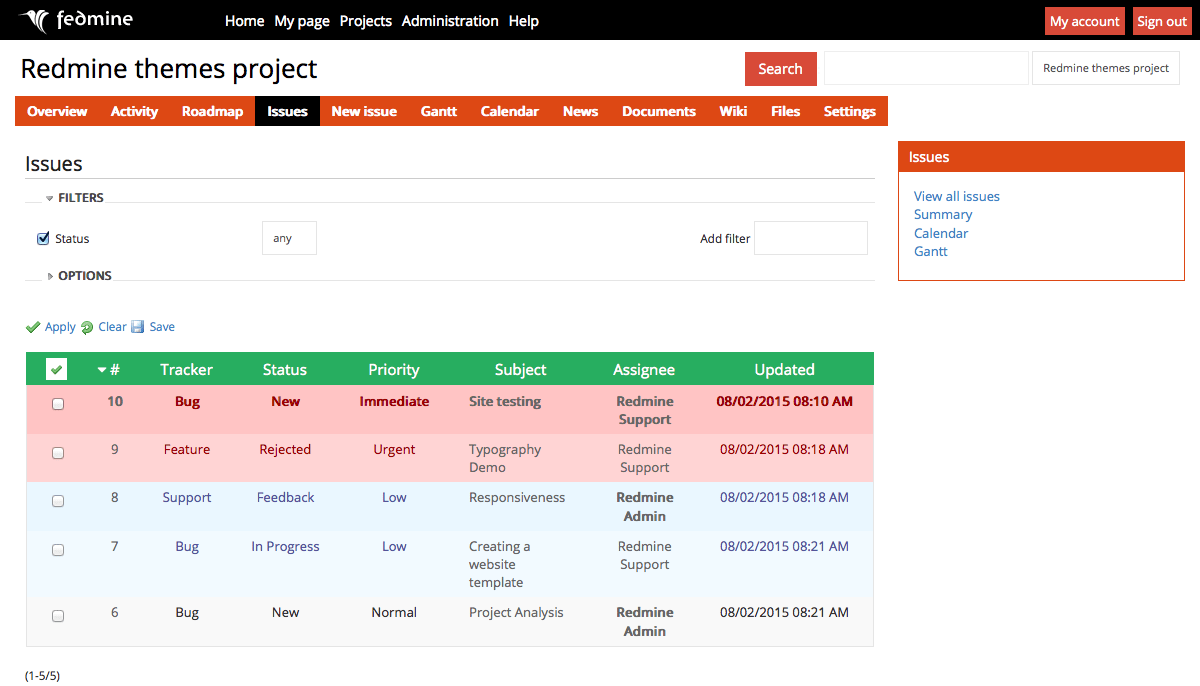Screen dimensions: 1200x686
Task: Switch to the Calendar tab
Action: (x=510, y=111)
